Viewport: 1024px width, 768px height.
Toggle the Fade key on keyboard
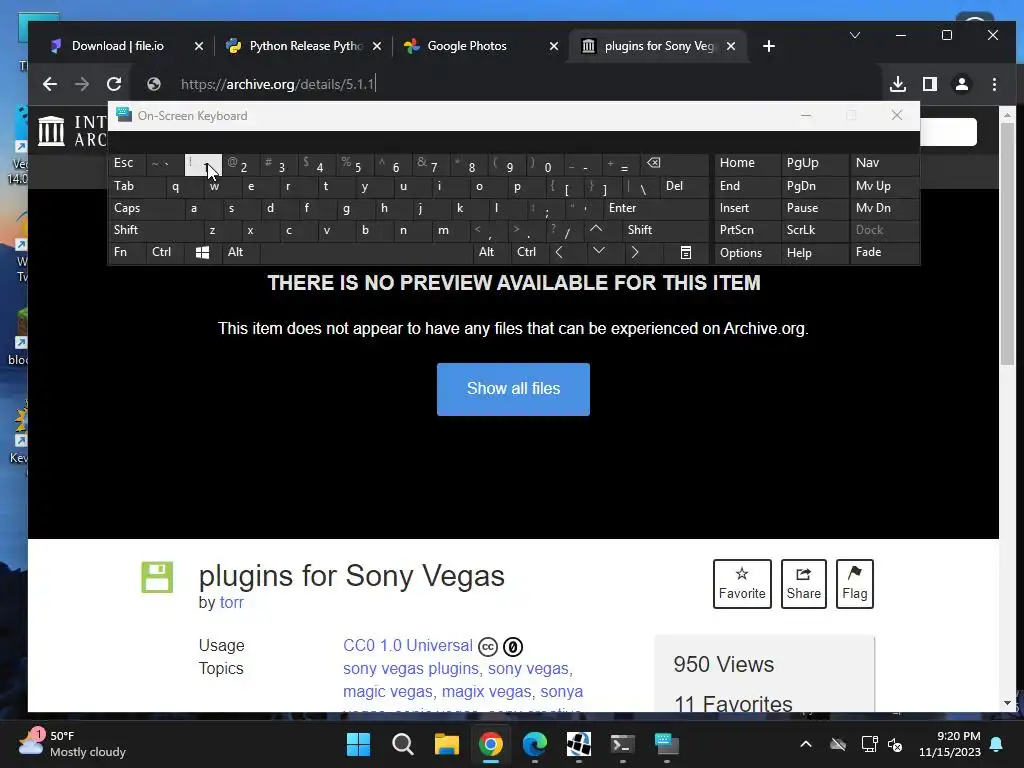tap(884, 252)
